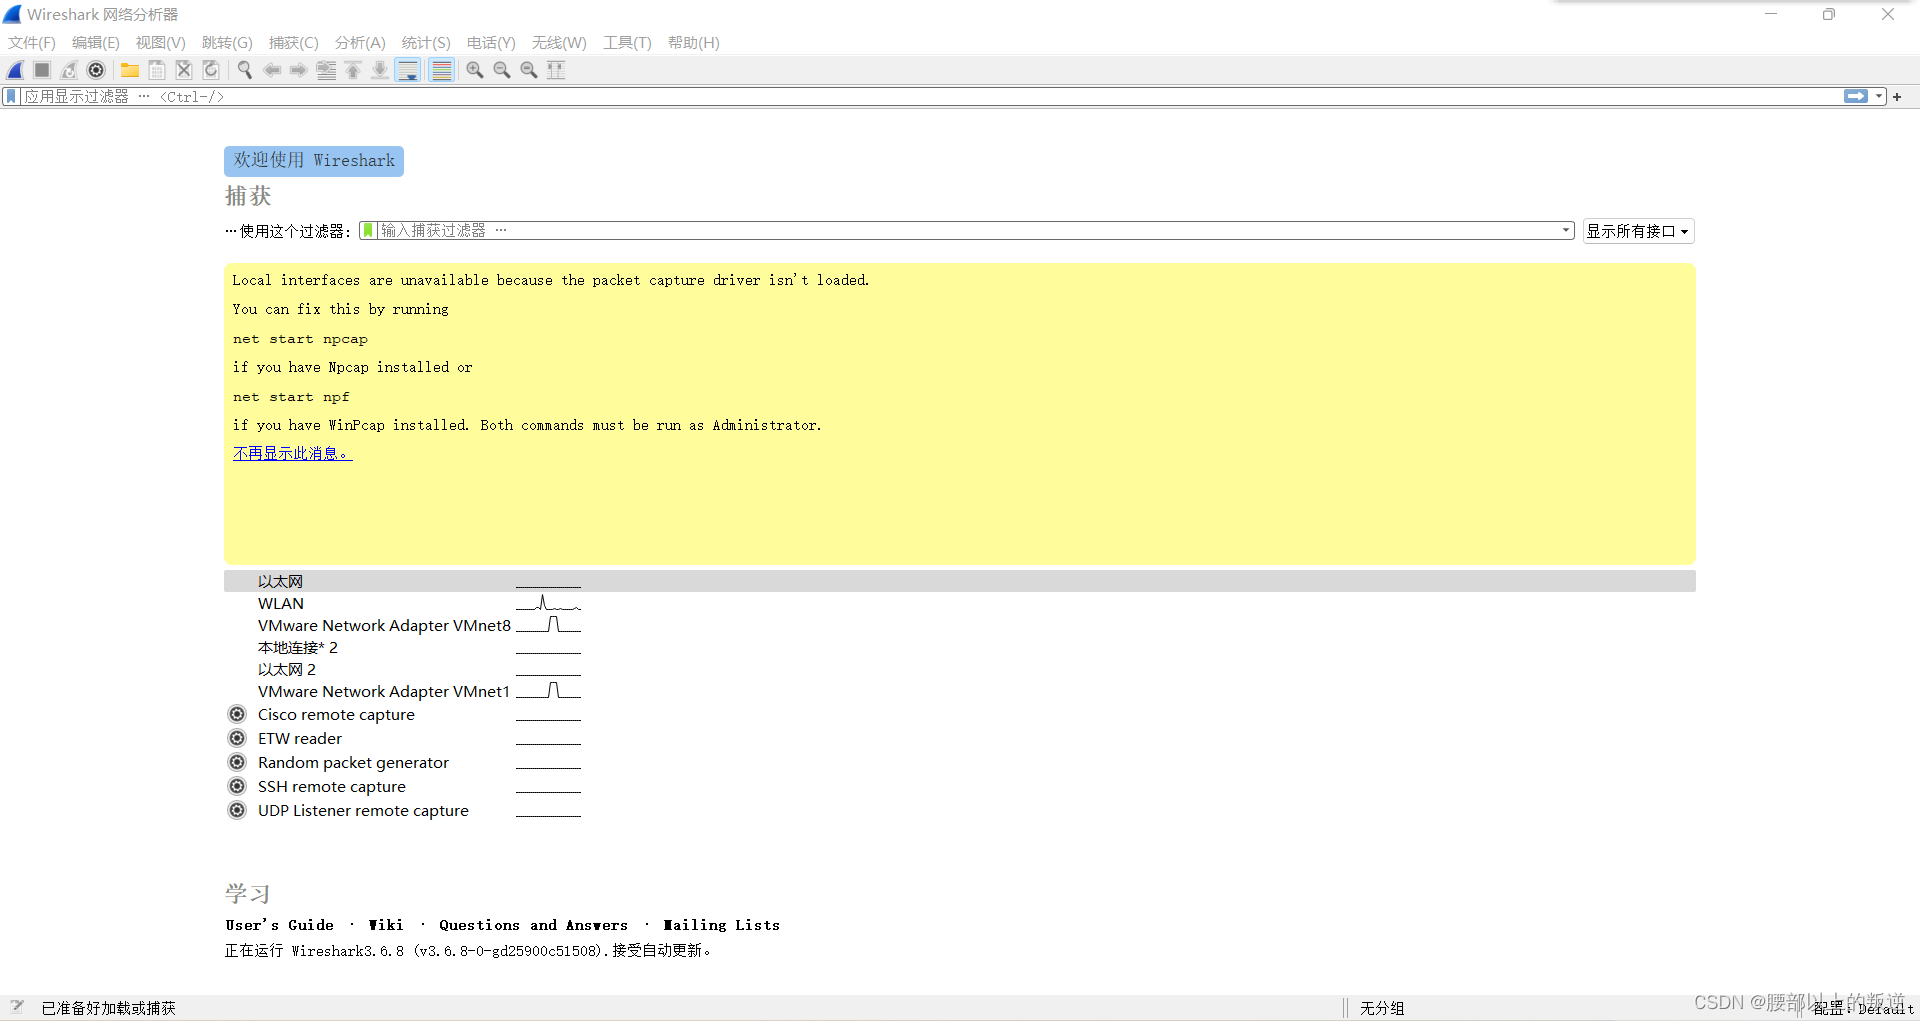Image resolution: width=1920 pixels, height=1021 pixels.
Task: Click go to last packet icon
Action: point(380,70)
